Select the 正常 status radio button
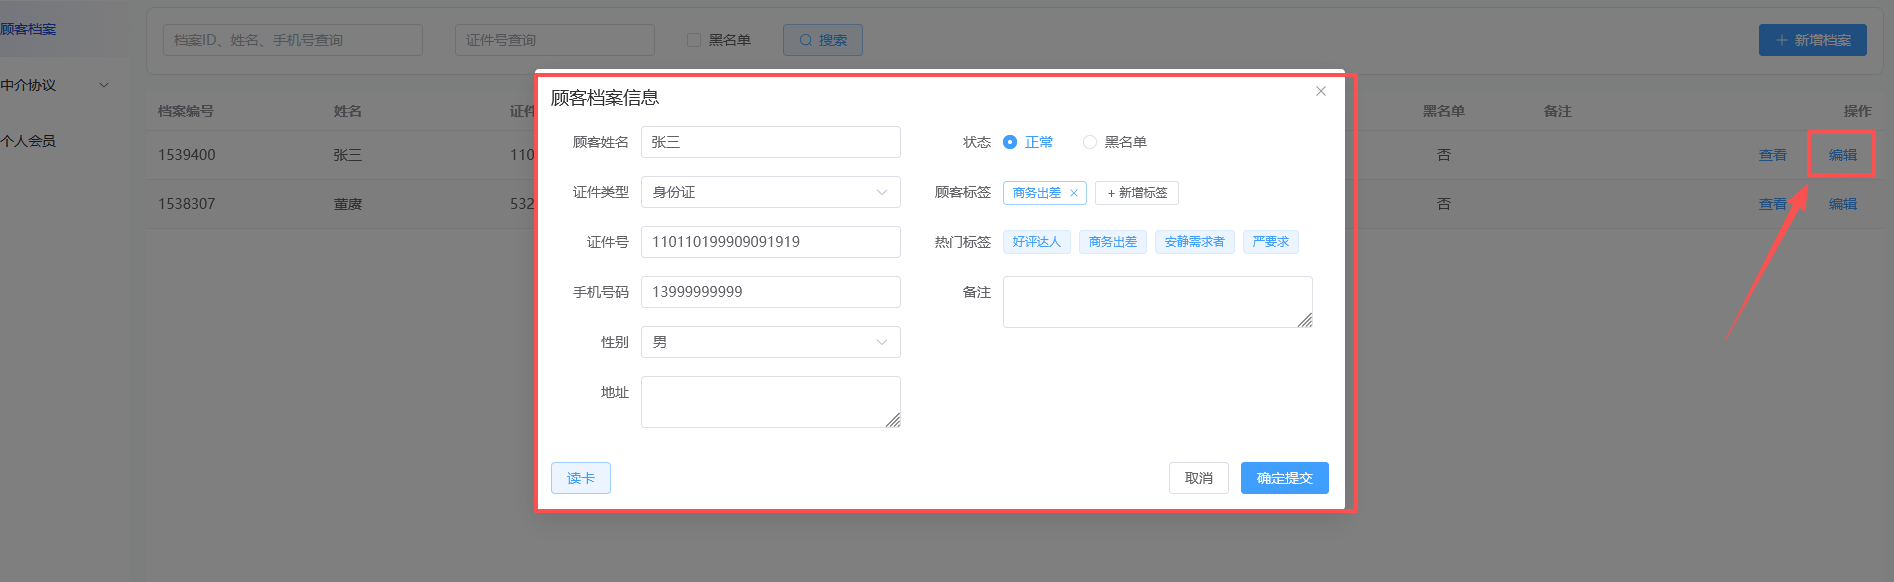This screenshot has width=1894, height=582. [x=1010, y=142]
